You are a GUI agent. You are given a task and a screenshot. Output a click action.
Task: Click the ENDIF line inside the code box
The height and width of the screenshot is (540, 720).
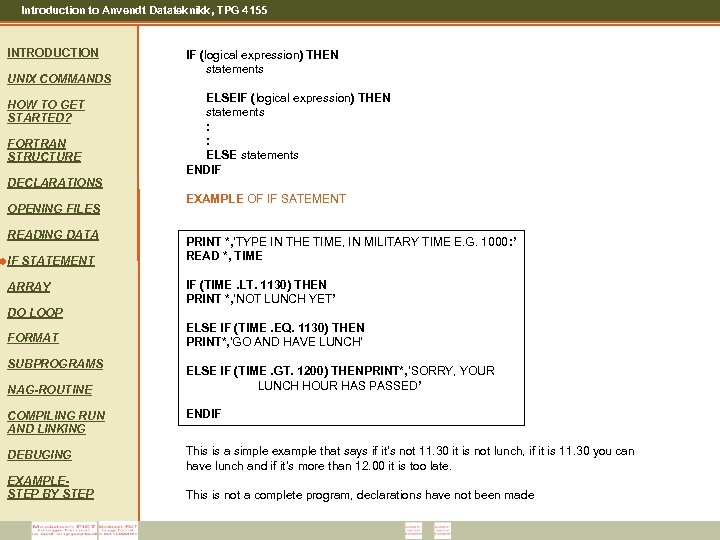(203, 414)
